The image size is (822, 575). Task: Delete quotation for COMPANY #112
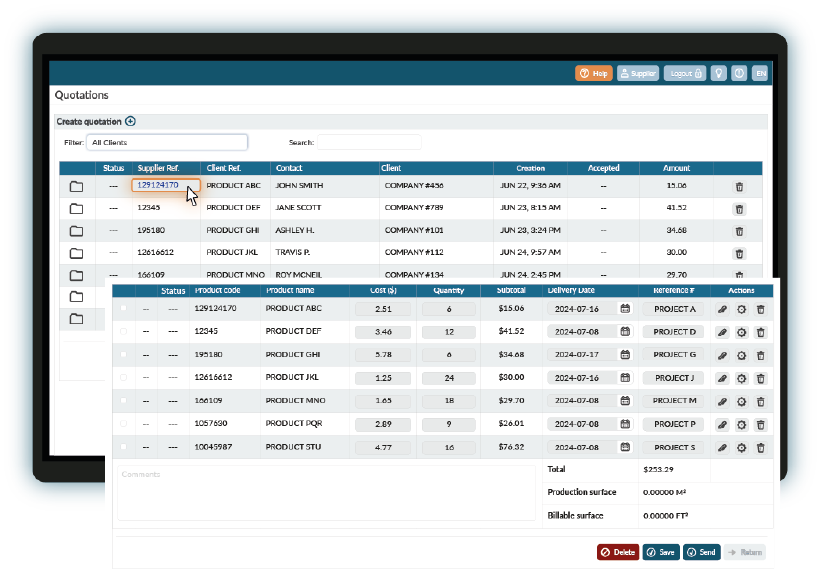[739, 254]
